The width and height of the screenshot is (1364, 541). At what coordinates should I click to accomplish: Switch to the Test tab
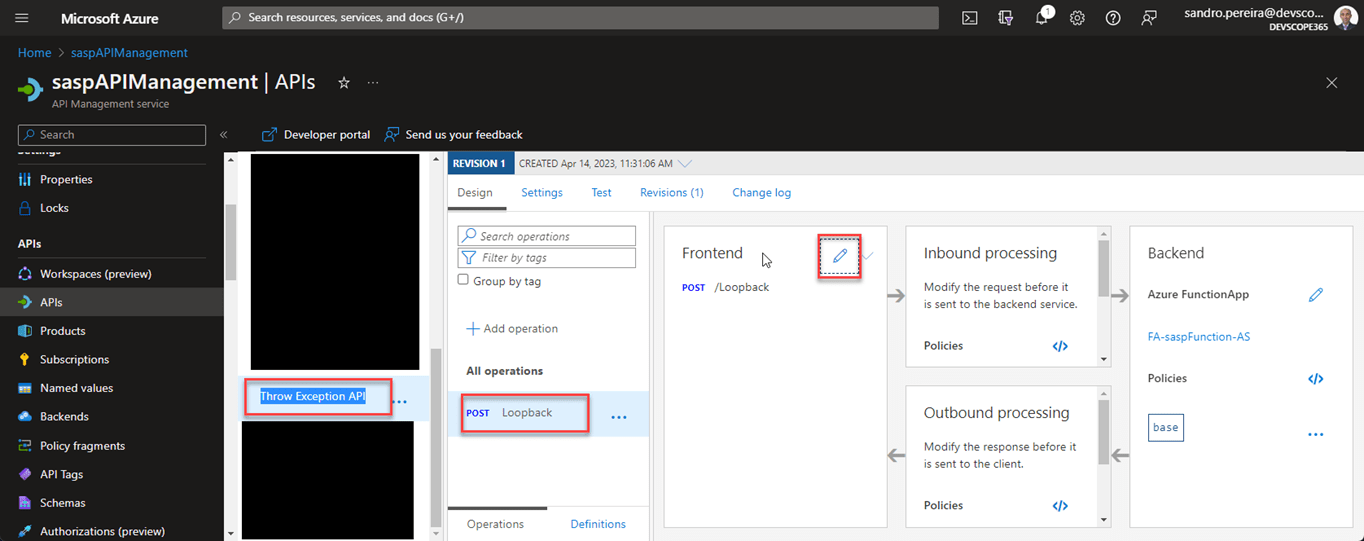click(601, 192)
